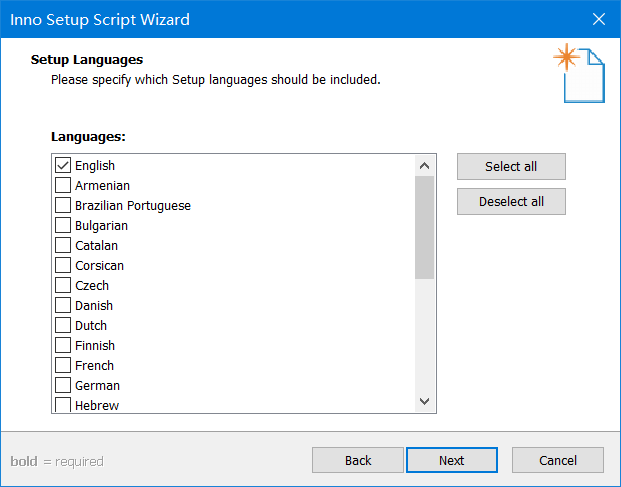This screenshot has height=487, width=621.
Task: Proceed with the Next button
Action: coord(452,460)
